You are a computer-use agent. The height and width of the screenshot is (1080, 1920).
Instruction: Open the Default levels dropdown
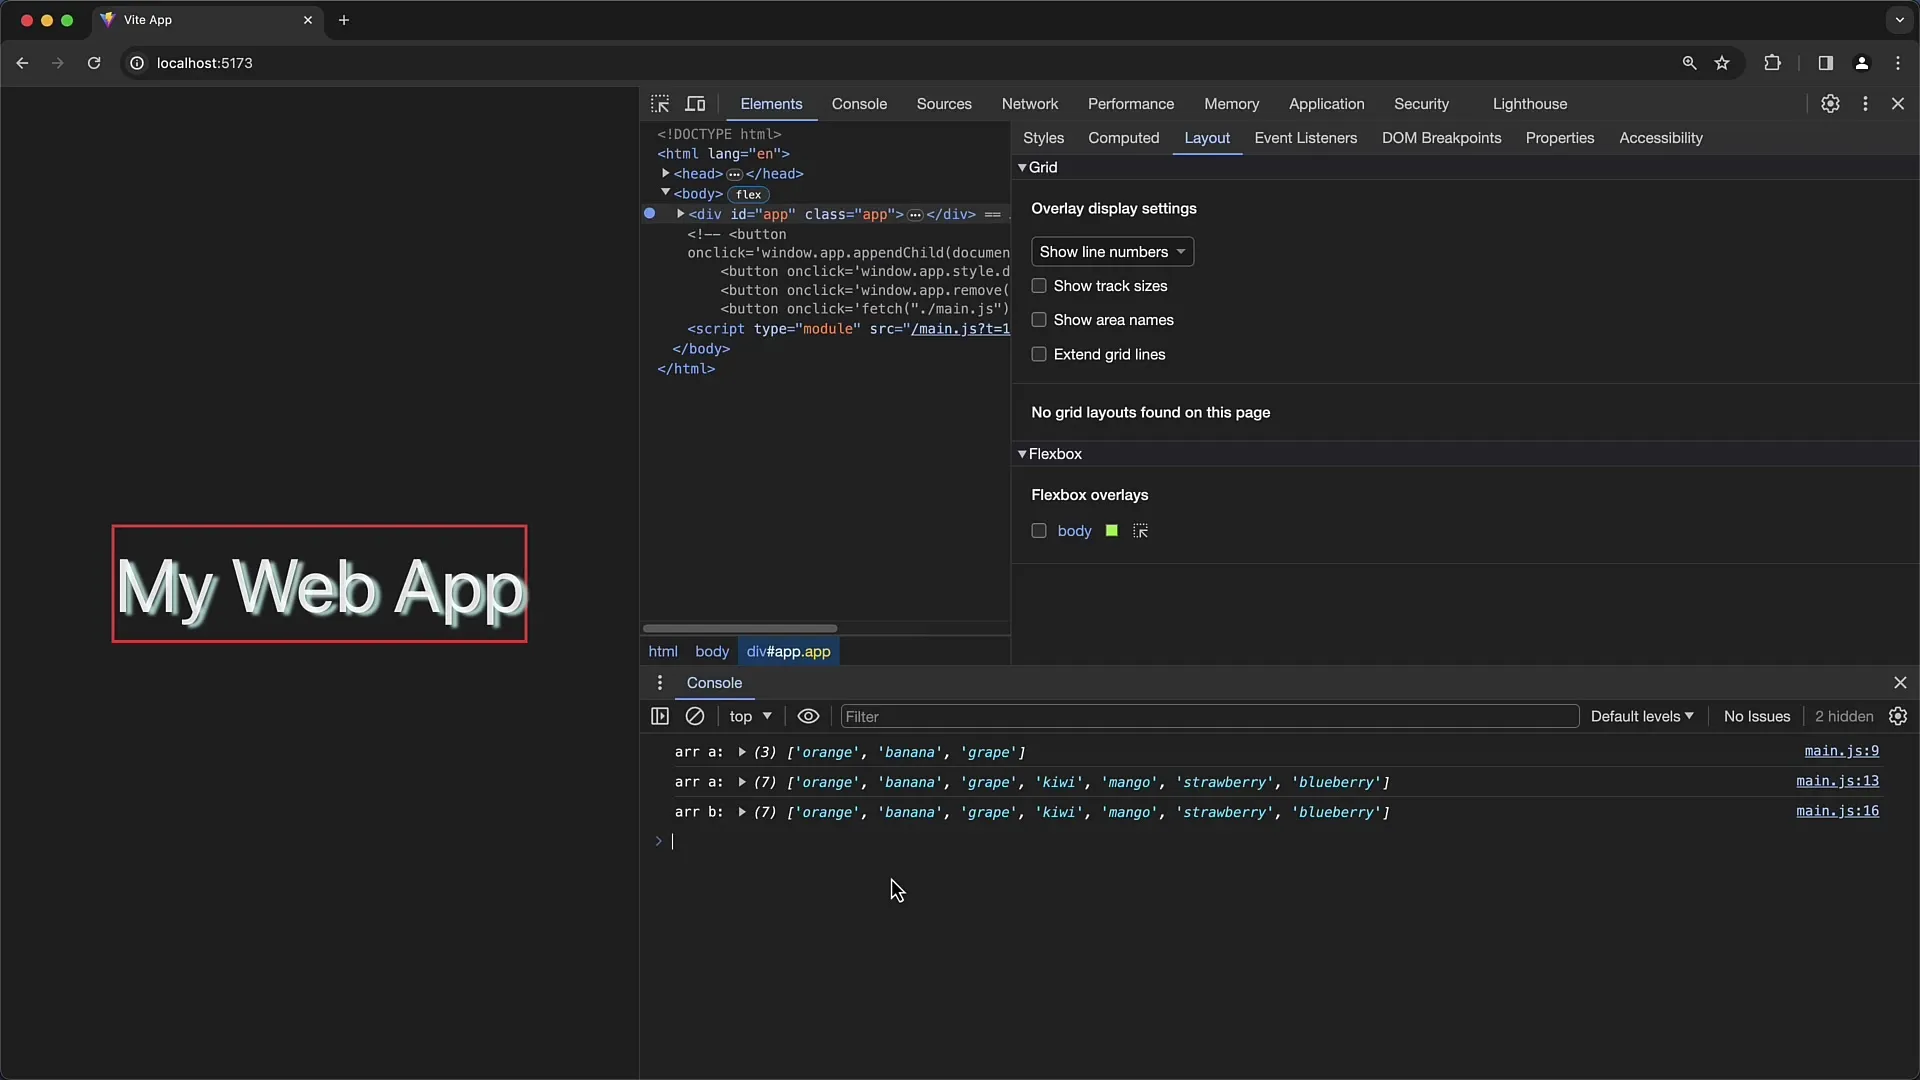click(1641, 716)
